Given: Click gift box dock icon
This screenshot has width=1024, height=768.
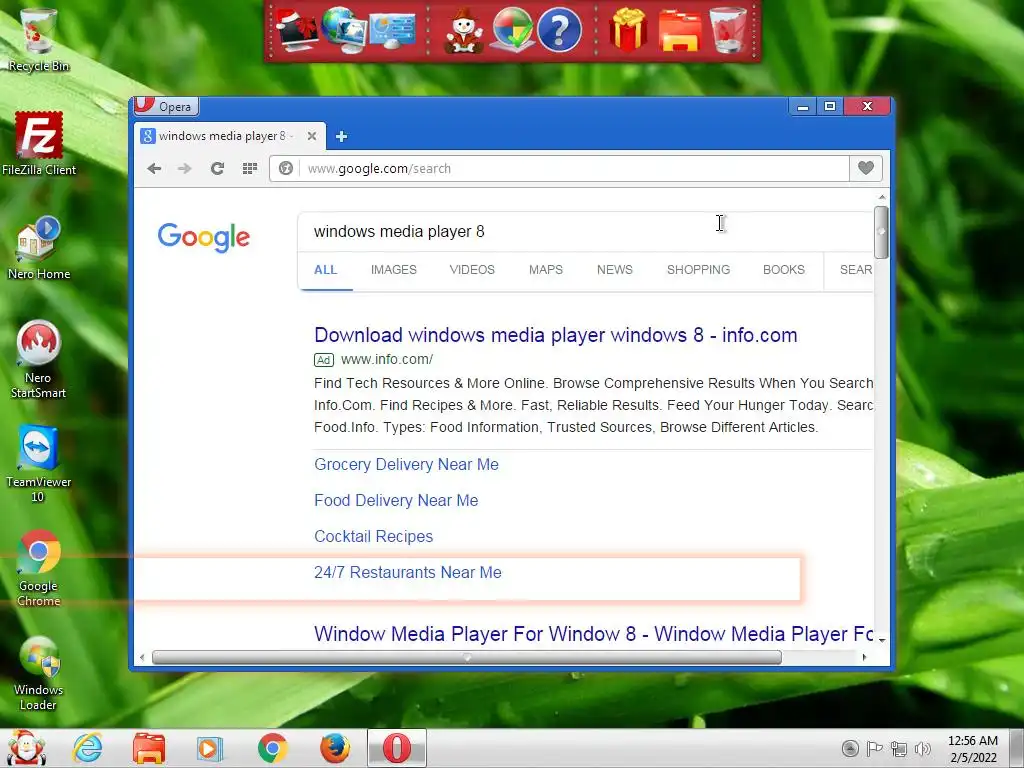Looking at the screenshot, I should (x=628, y=29).
